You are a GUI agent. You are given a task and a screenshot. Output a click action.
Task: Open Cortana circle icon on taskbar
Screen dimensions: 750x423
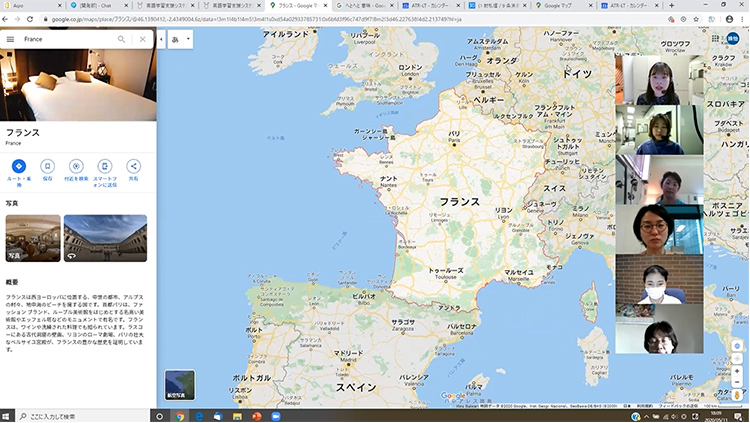click(160, 416)
